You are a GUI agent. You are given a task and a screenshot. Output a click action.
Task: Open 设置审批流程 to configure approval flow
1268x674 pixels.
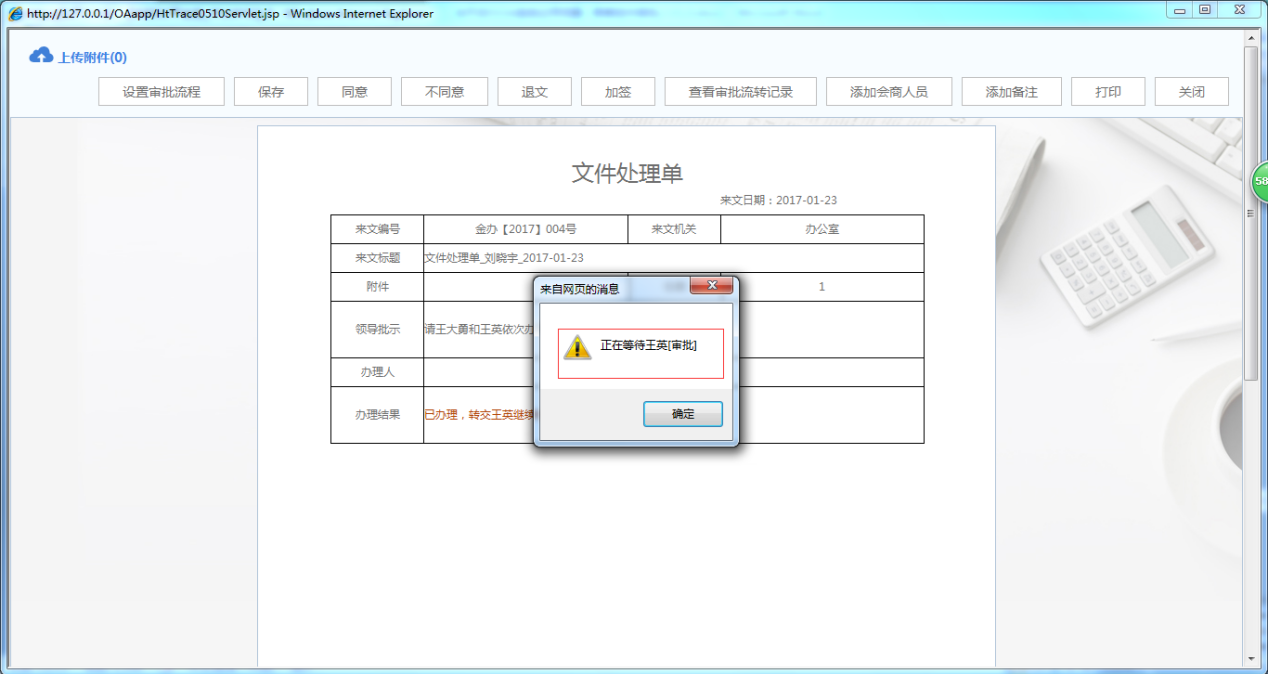[x=161, y=91]
